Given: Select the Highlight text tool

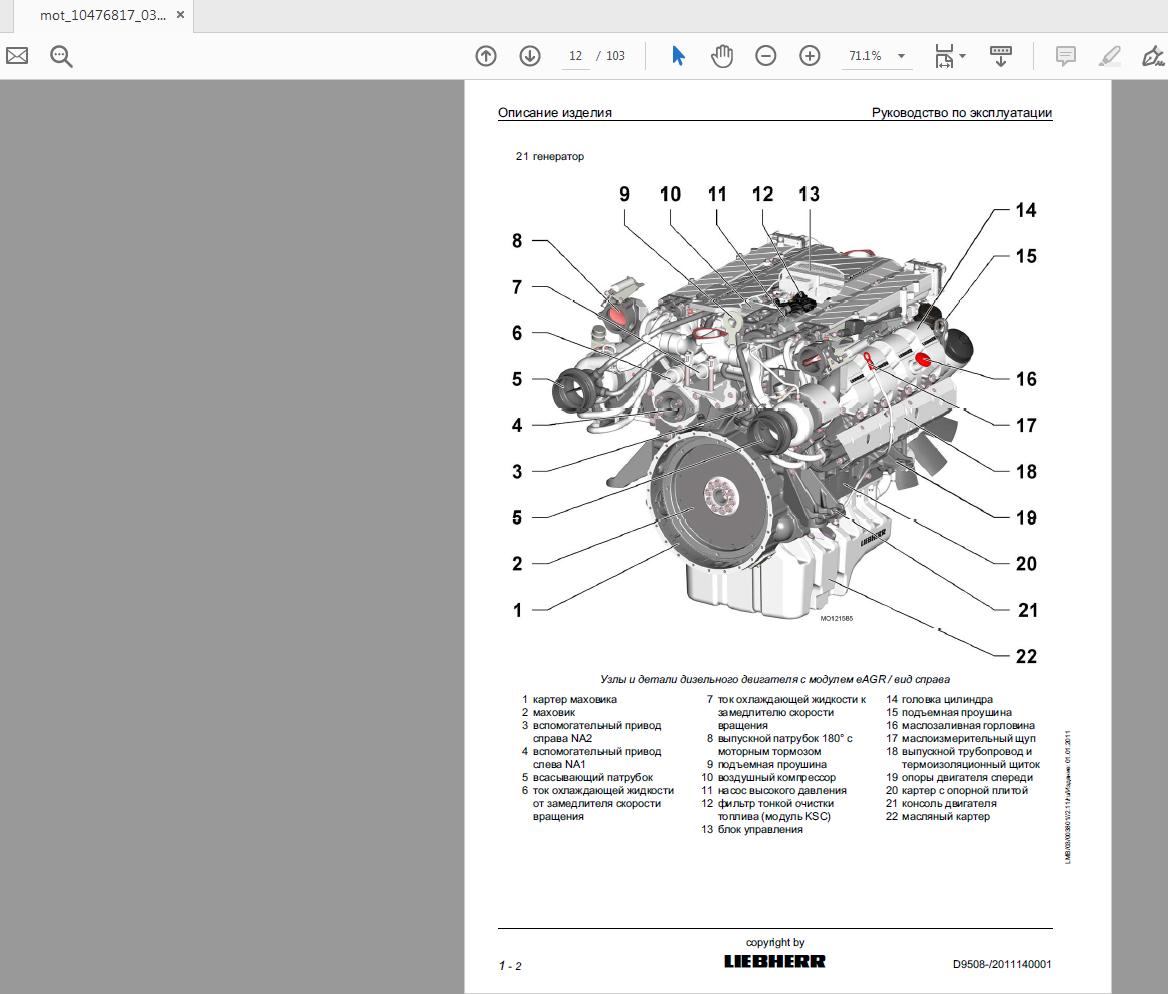Looking at the screenshot, I should [1109, 56].
